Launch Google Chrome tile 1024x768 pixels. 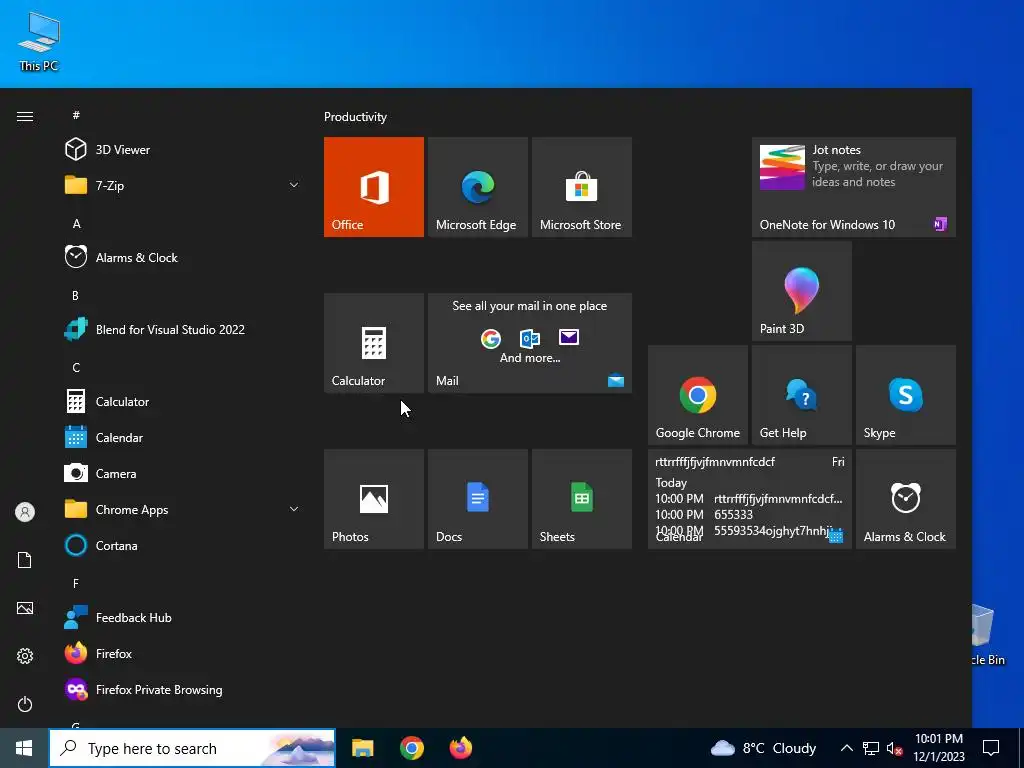point(697,395)
